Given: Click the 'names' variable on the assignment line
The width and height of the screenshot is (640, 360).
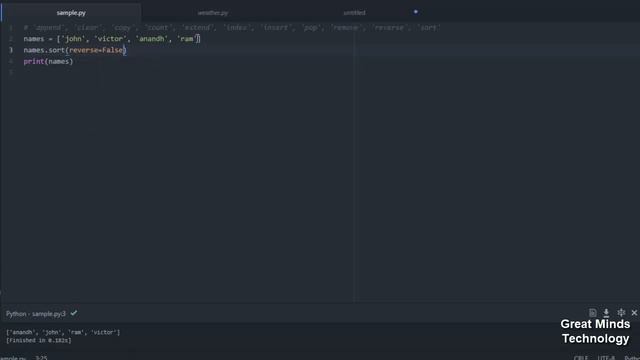Looking at the screenshot, I should (34, 39).
